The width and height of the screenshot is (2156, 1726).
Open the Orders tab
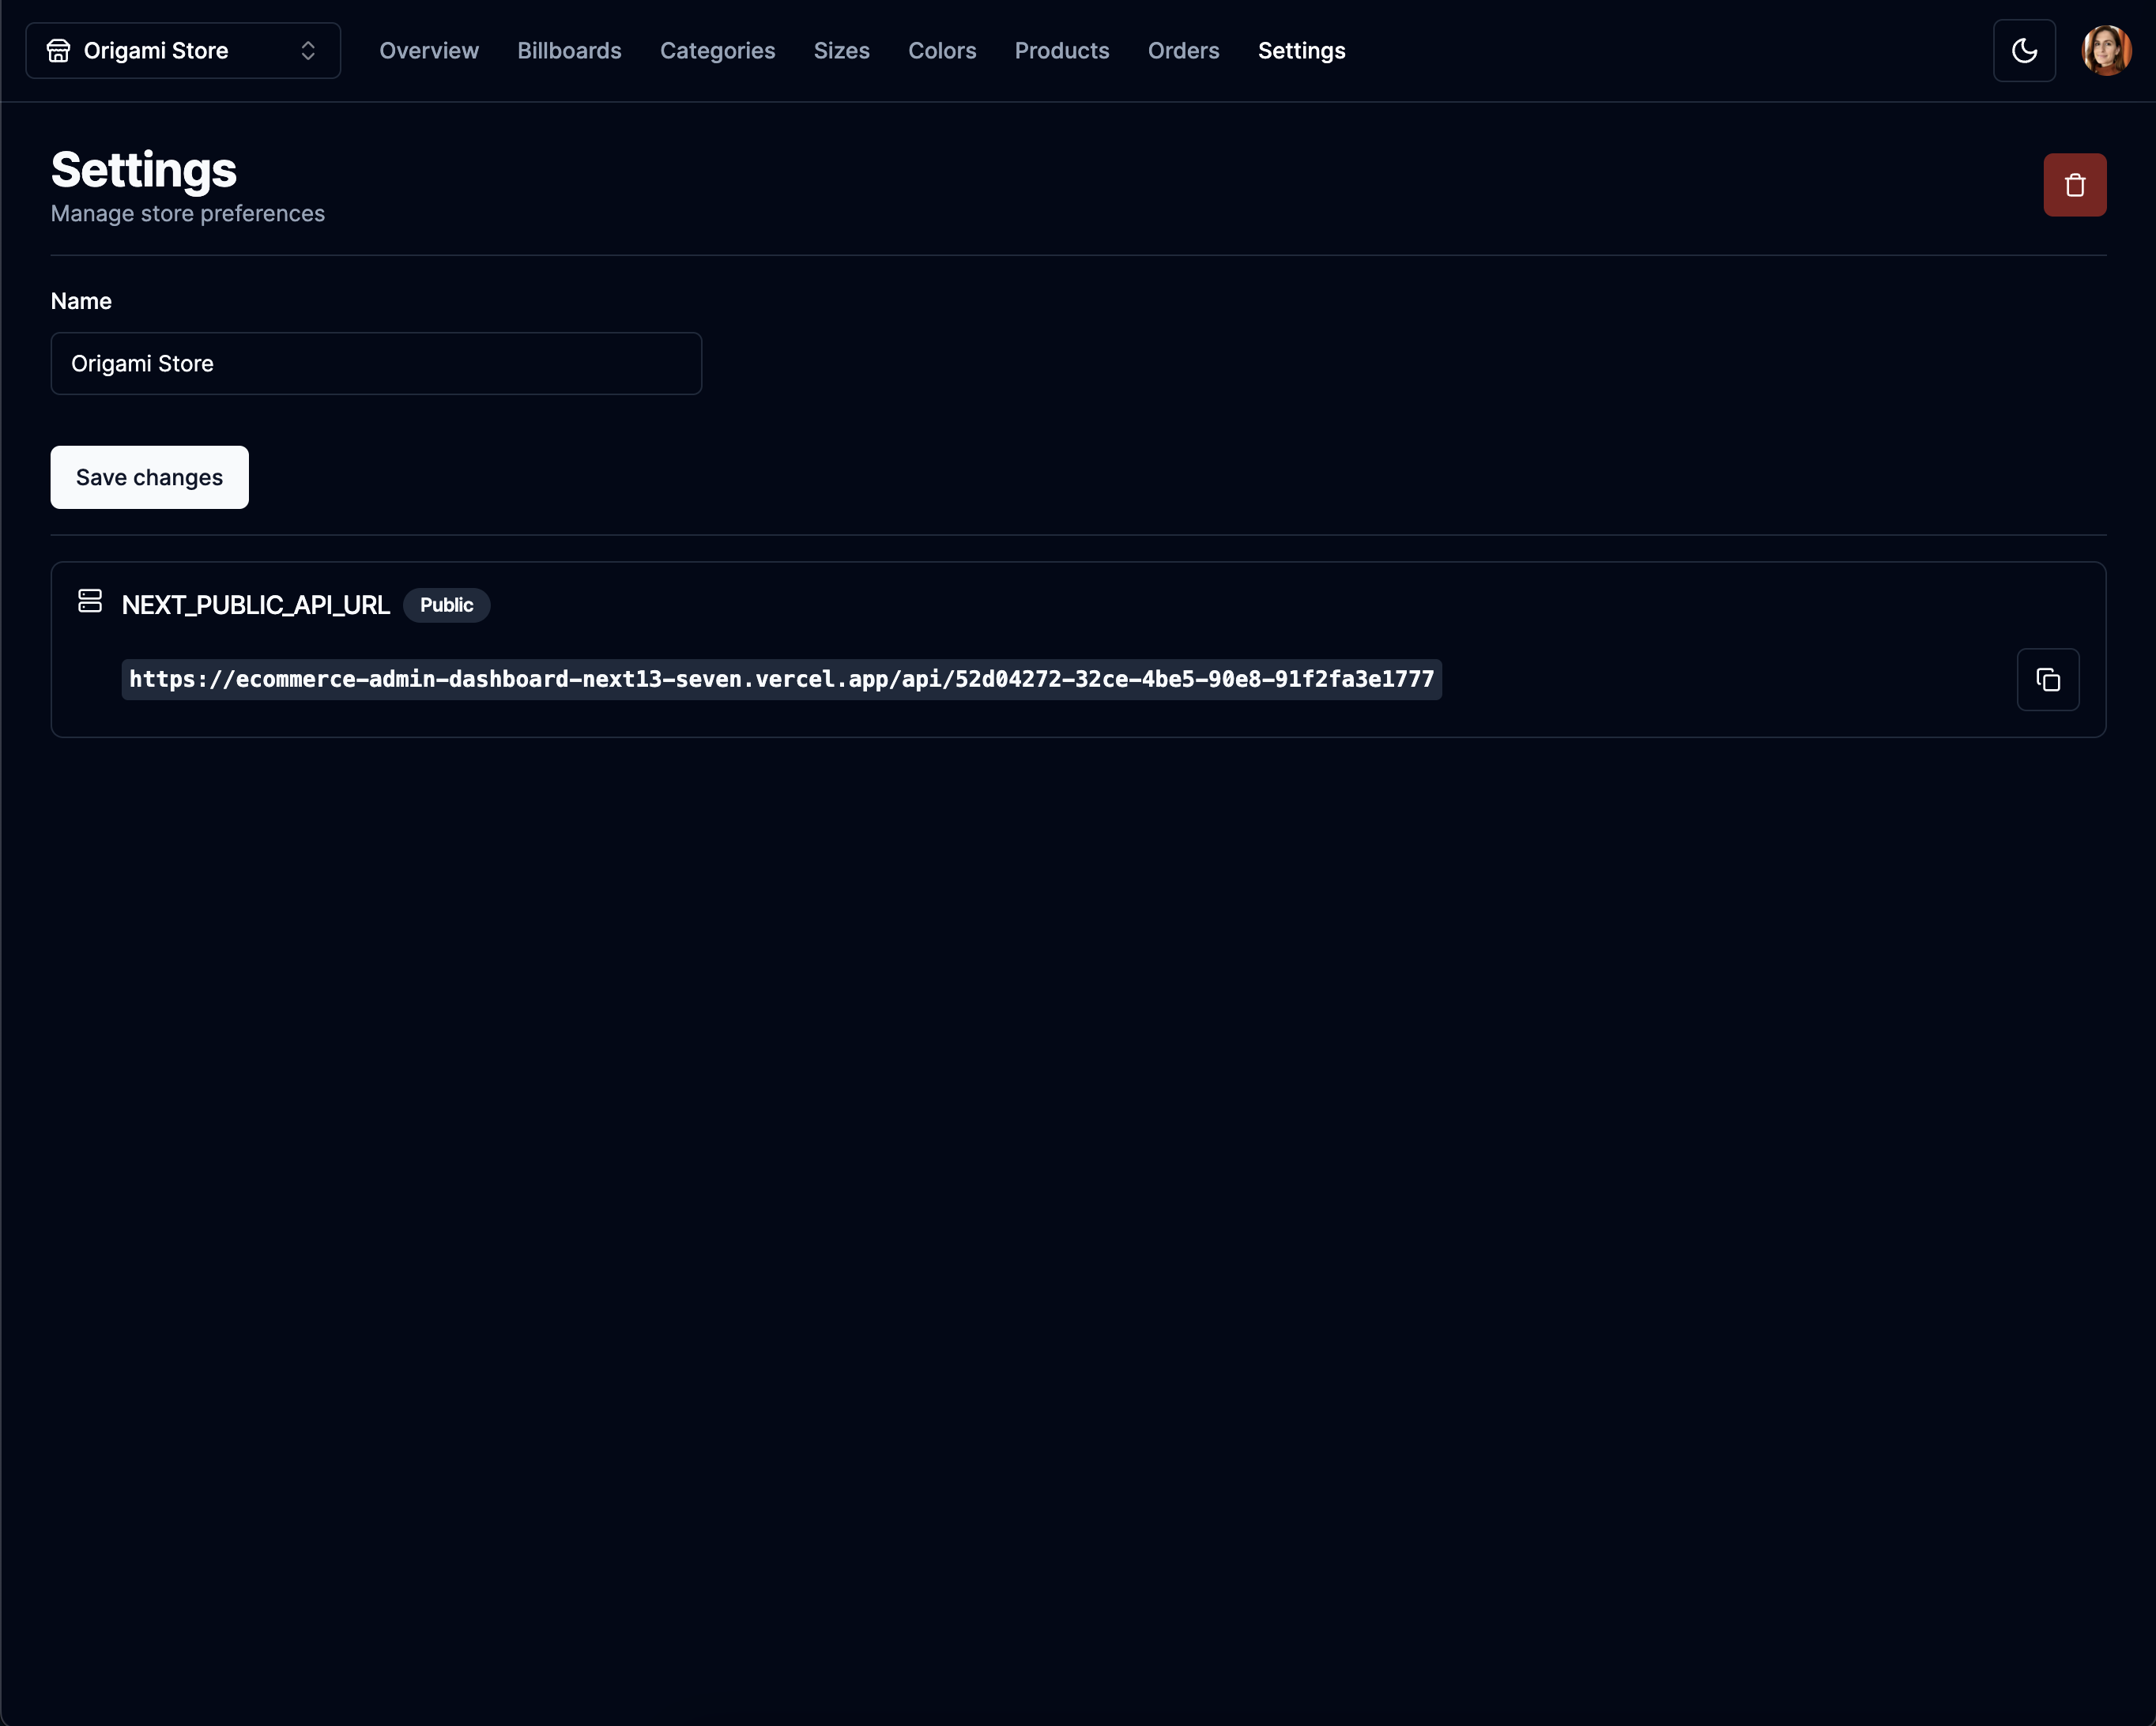click(1183, 51)
